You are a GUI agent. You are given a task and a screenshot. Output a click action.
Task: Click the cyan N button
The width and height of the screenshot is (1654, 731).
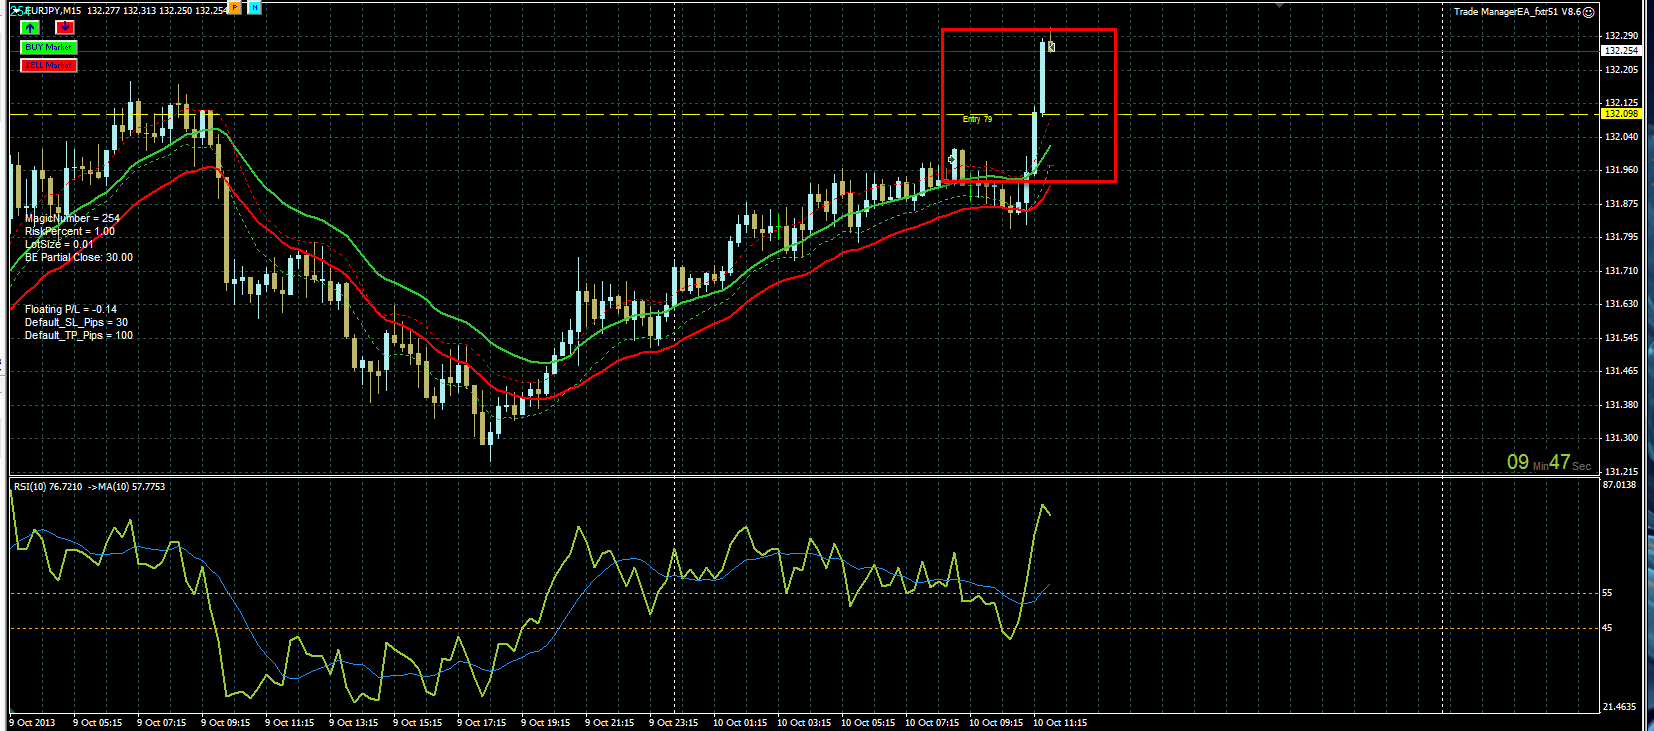tap(255, 7)
